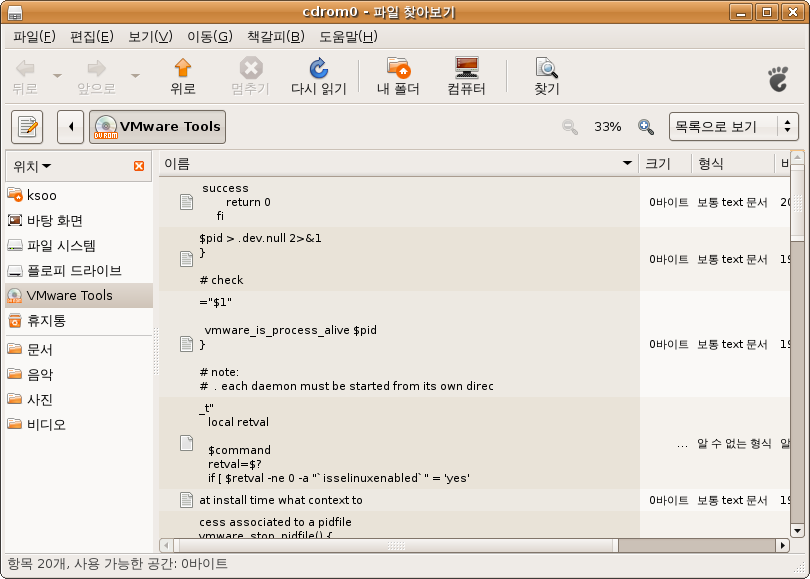Image resolution: width=810 pixels, height=579 pixels.
Task: Open the 이동(G) menu
Action: coord(210,37)
